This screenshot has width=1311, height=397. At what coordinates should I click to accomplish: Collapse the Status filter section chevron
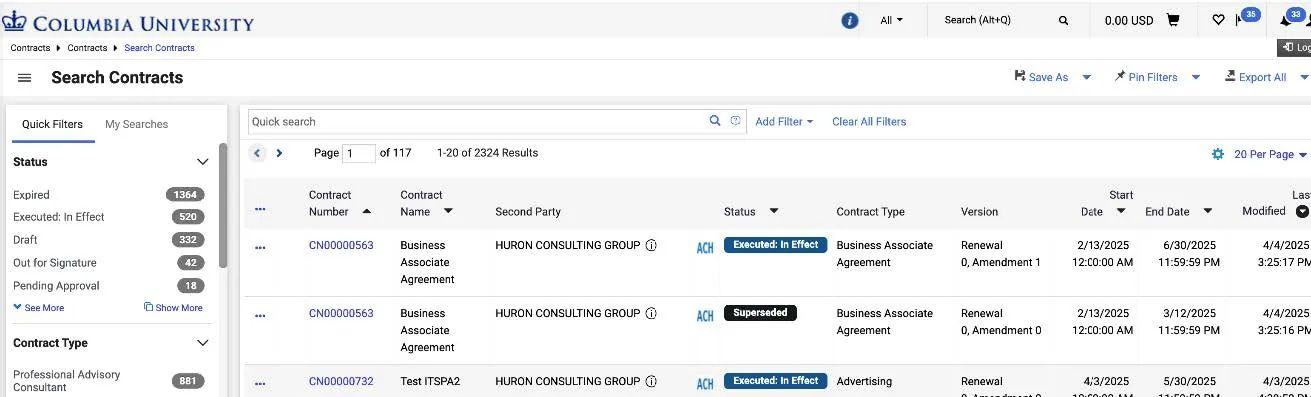tap(202, 162)
